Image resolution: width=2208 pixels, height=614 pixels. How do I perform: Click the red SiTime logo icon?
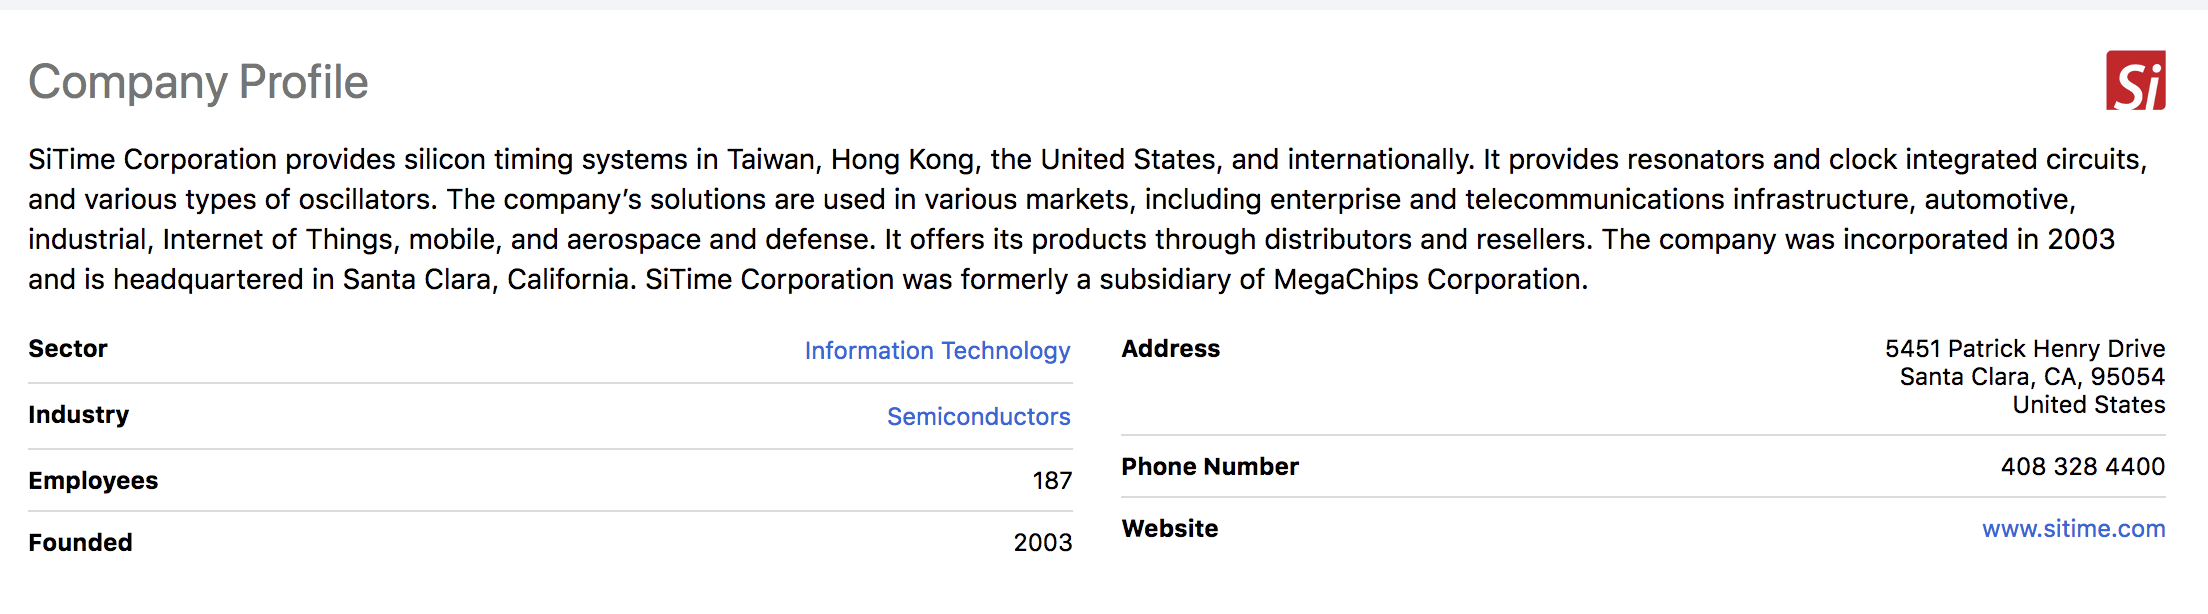(x=2135, y=81)
